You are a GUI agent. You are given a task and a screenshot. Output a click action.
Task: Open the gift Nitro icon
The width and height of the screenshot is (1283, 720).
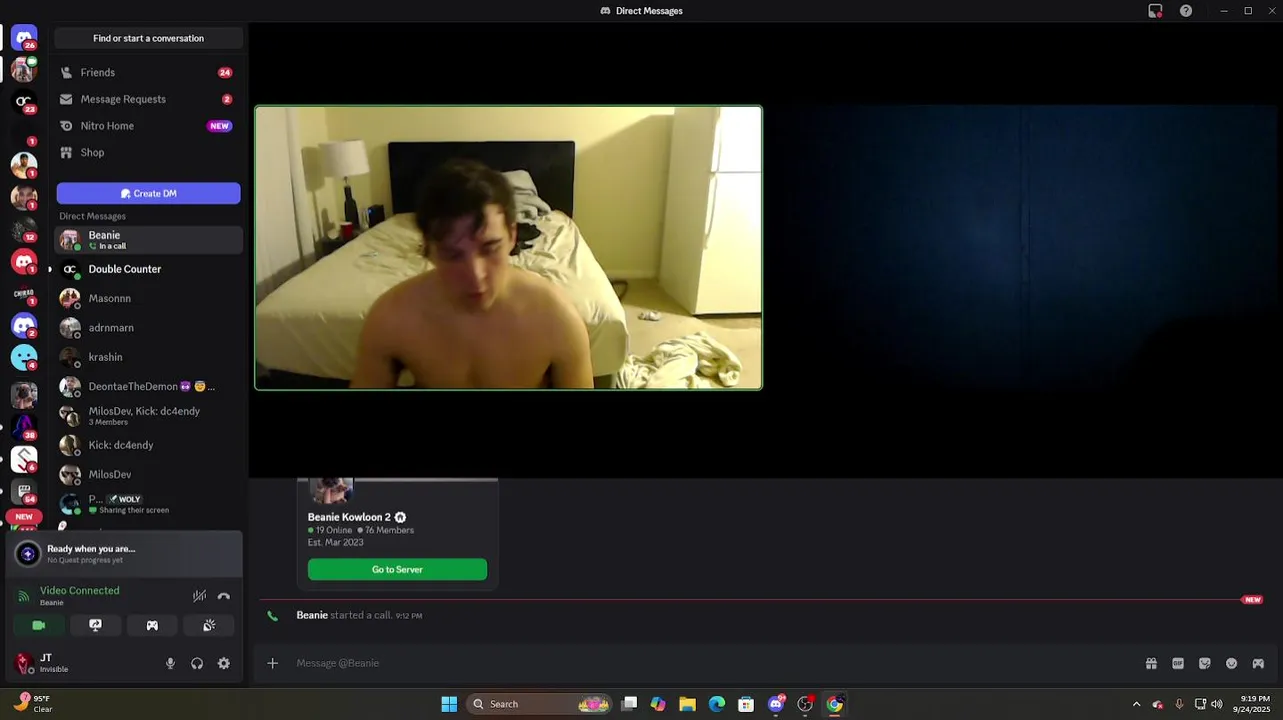click(1151, 663)
